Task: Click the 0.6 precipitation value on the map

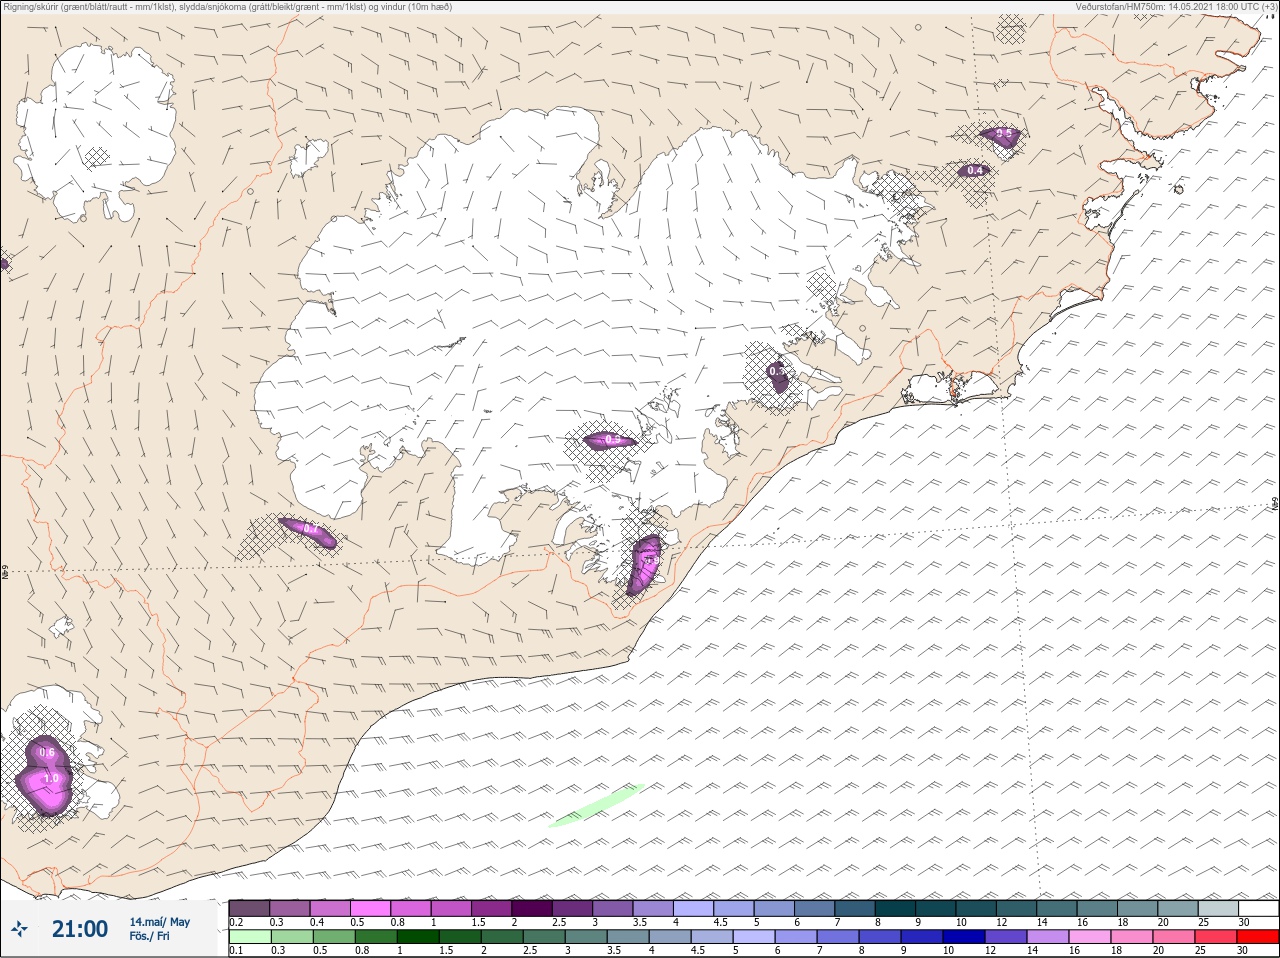Action: 46,753
